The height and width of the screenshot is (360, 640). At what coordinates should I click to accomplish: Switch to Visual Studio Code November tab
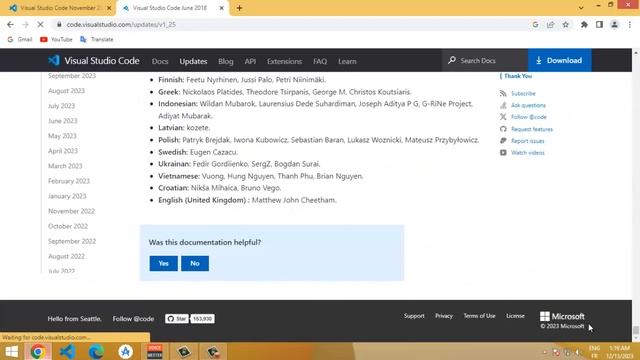click(60, 8)
